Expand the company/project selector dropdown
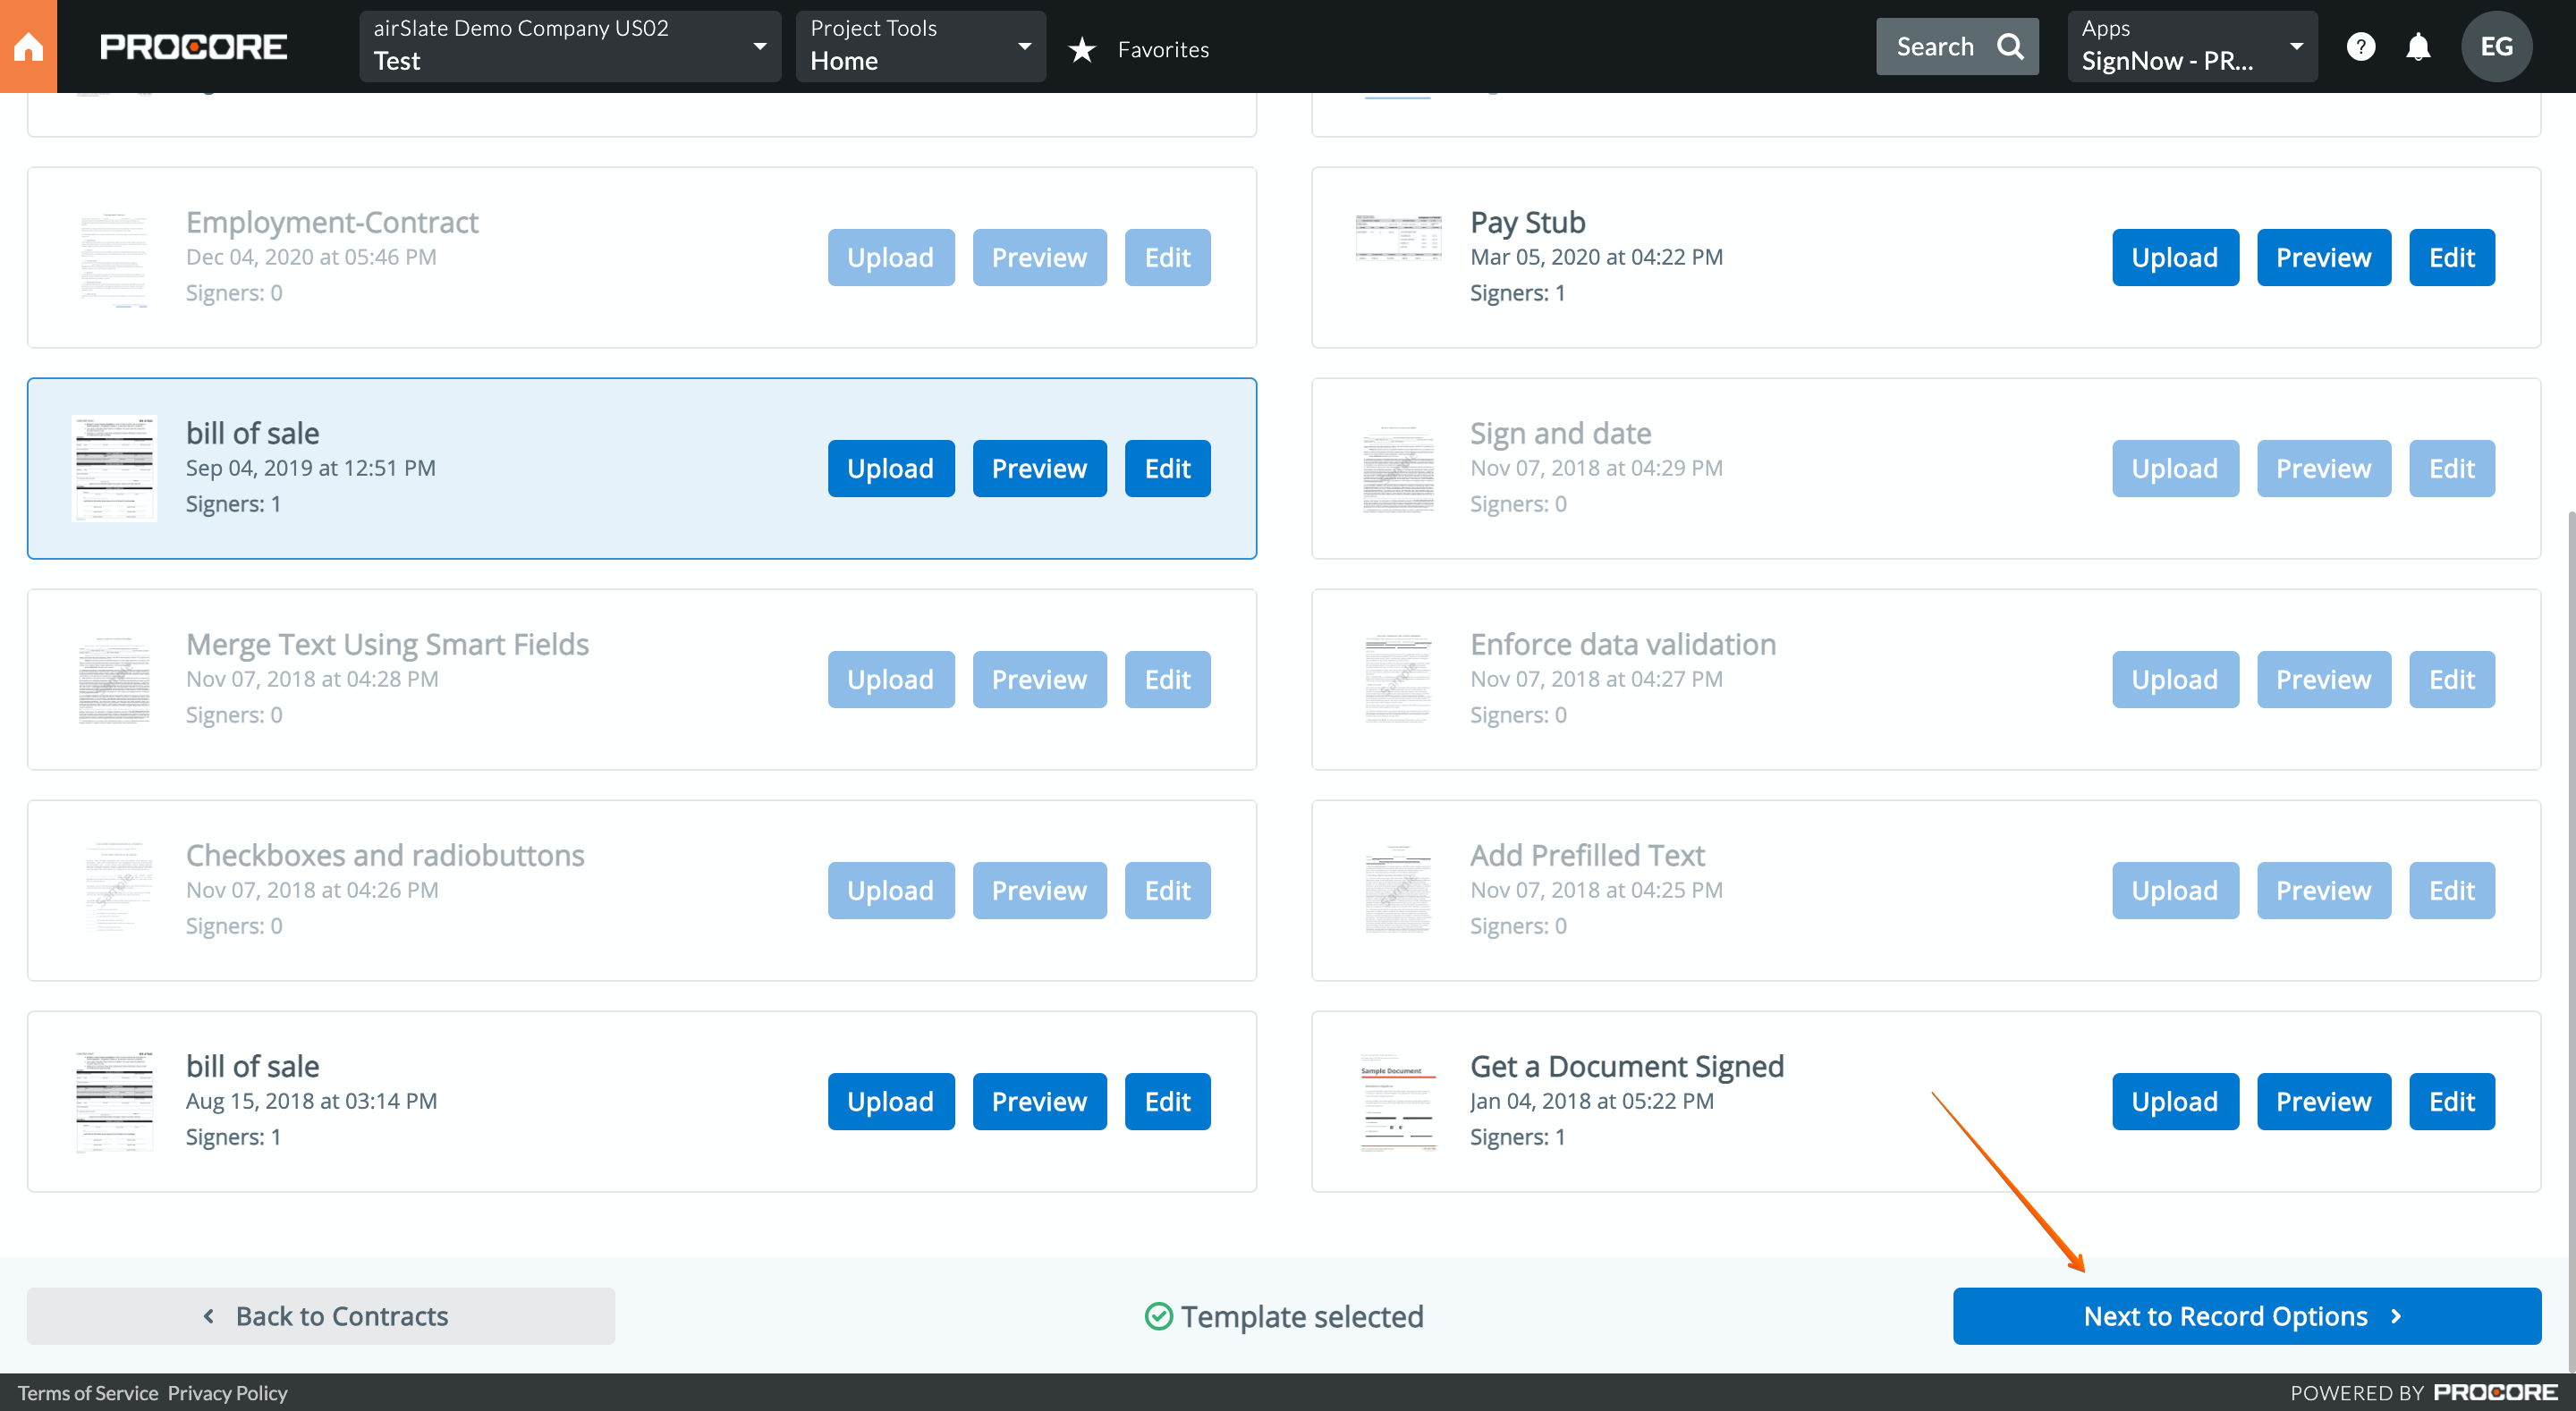 click(x=570, y=46)
